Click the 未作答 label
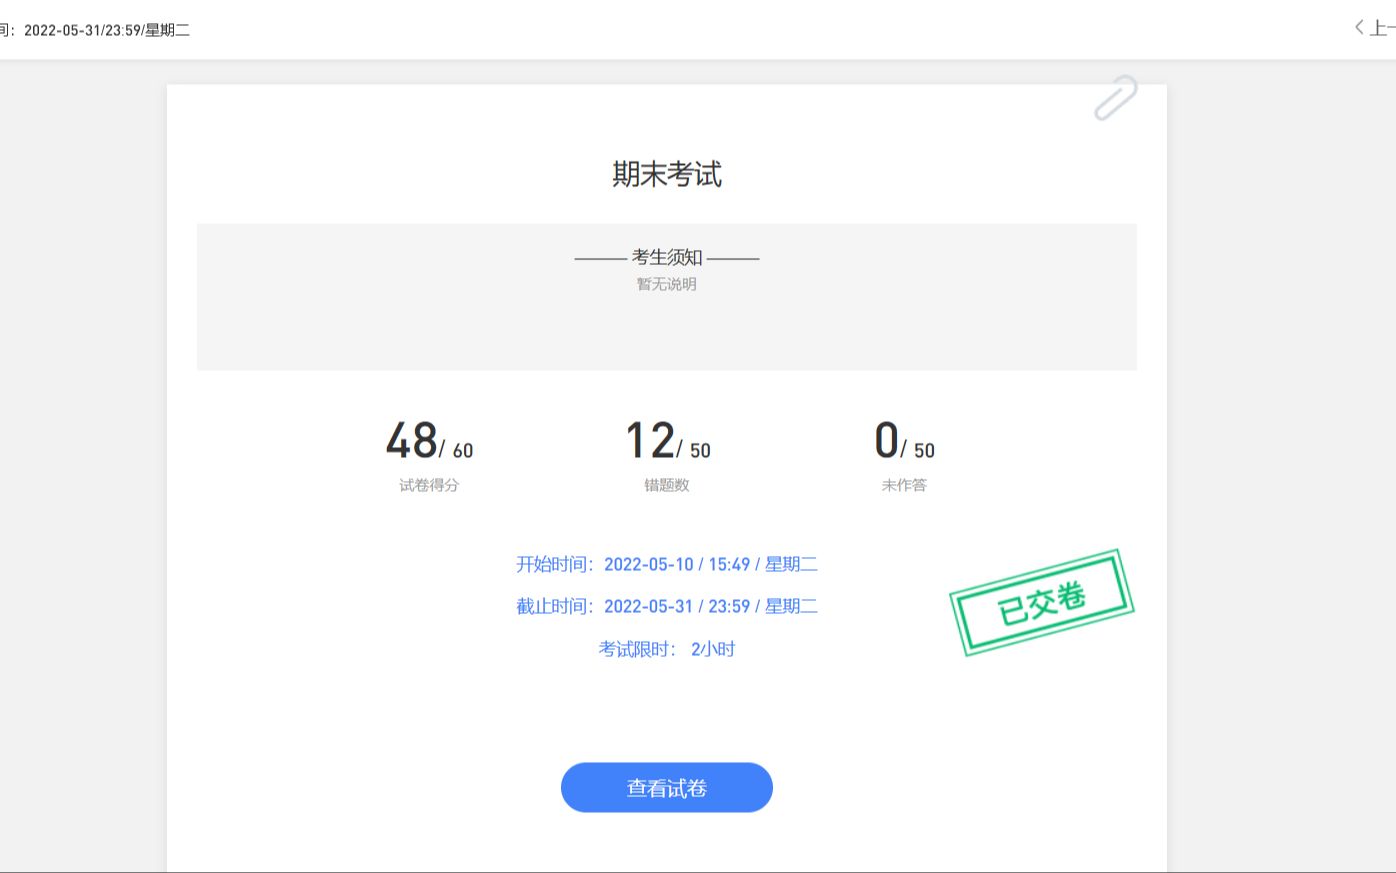The image size is (1396, 873). click(x=904, y=485)
